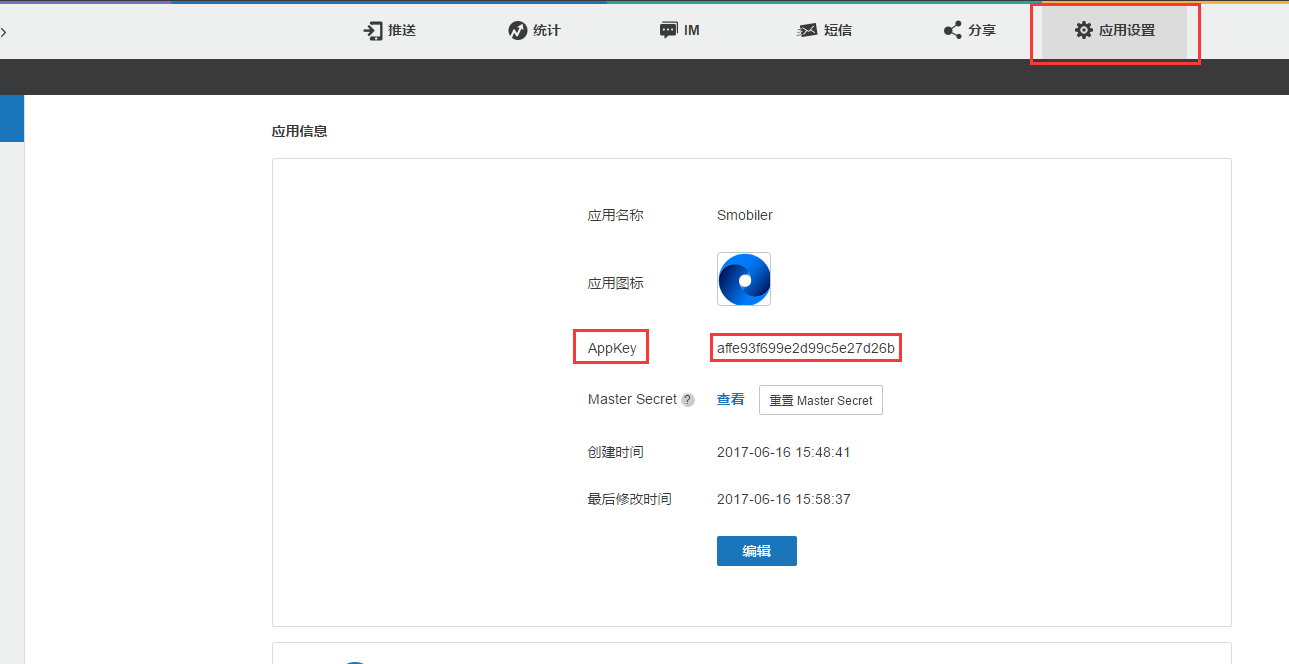Expand the sidebar with the chevron arrow
This screenshot has width=1289, height=664.
4,32
